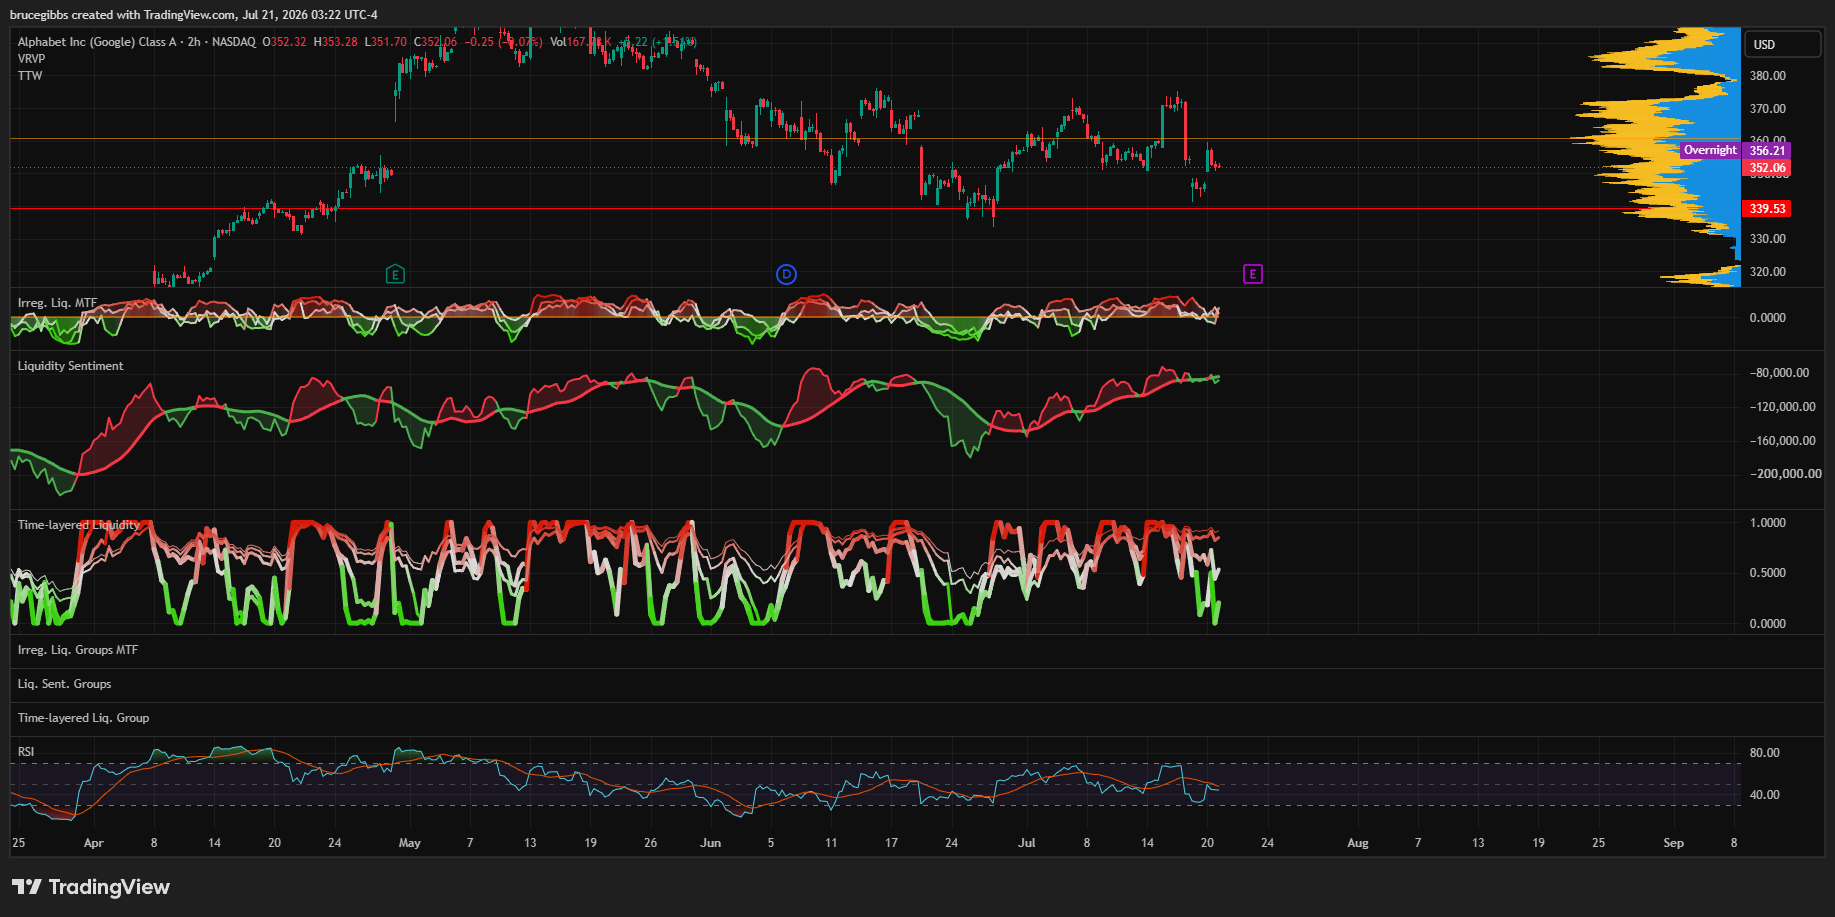The image size is (1835, 917).
Task: Click the -120,000.00 scale value
Action: [1783, 407]
